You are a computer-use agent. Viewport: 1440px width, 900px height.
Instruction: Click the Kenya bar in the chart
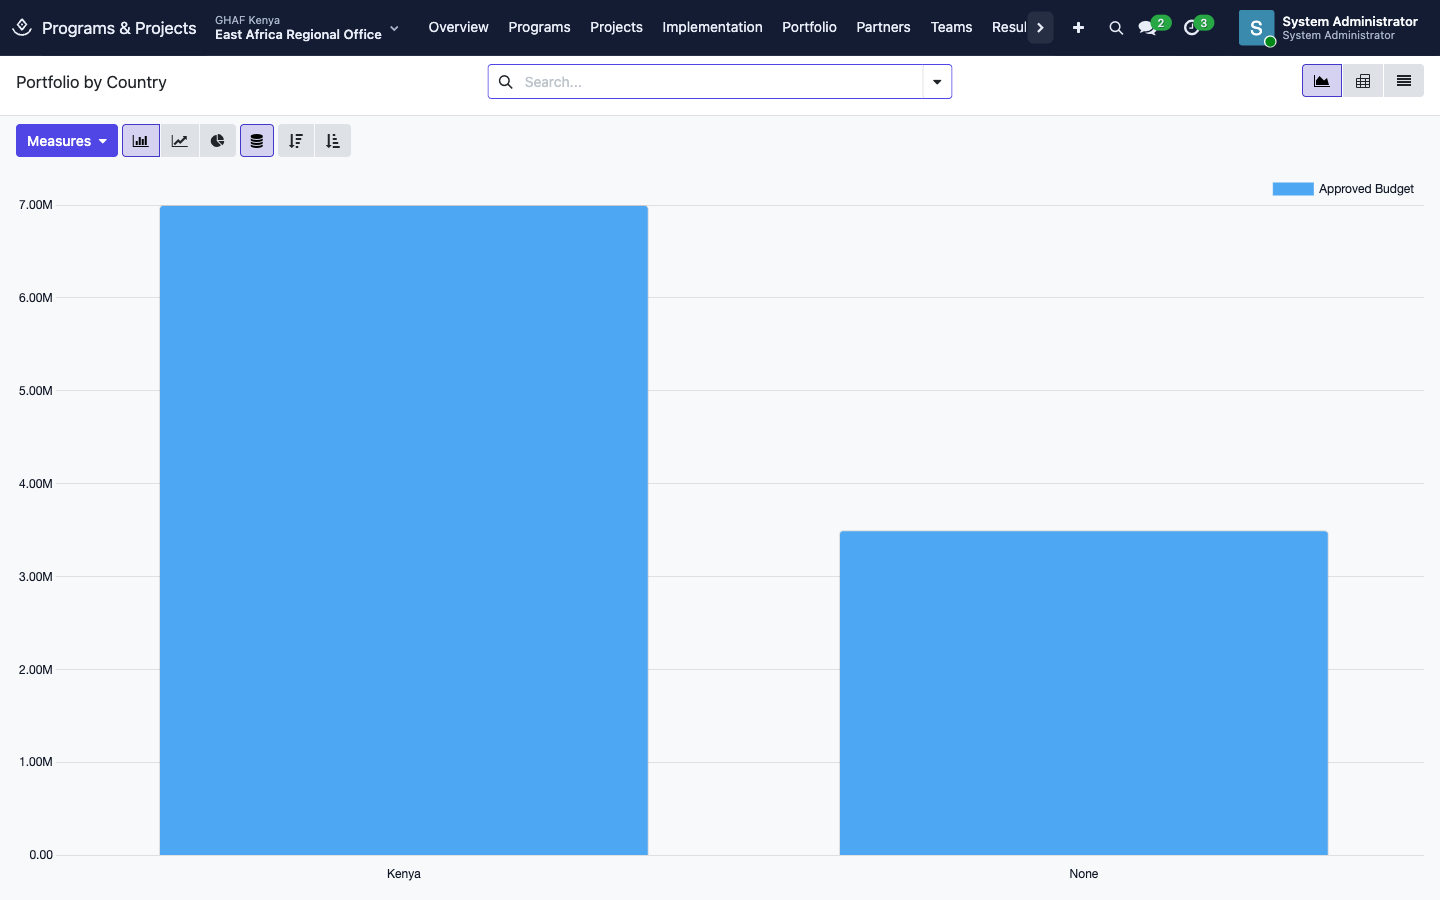click(x=404, y=530)
